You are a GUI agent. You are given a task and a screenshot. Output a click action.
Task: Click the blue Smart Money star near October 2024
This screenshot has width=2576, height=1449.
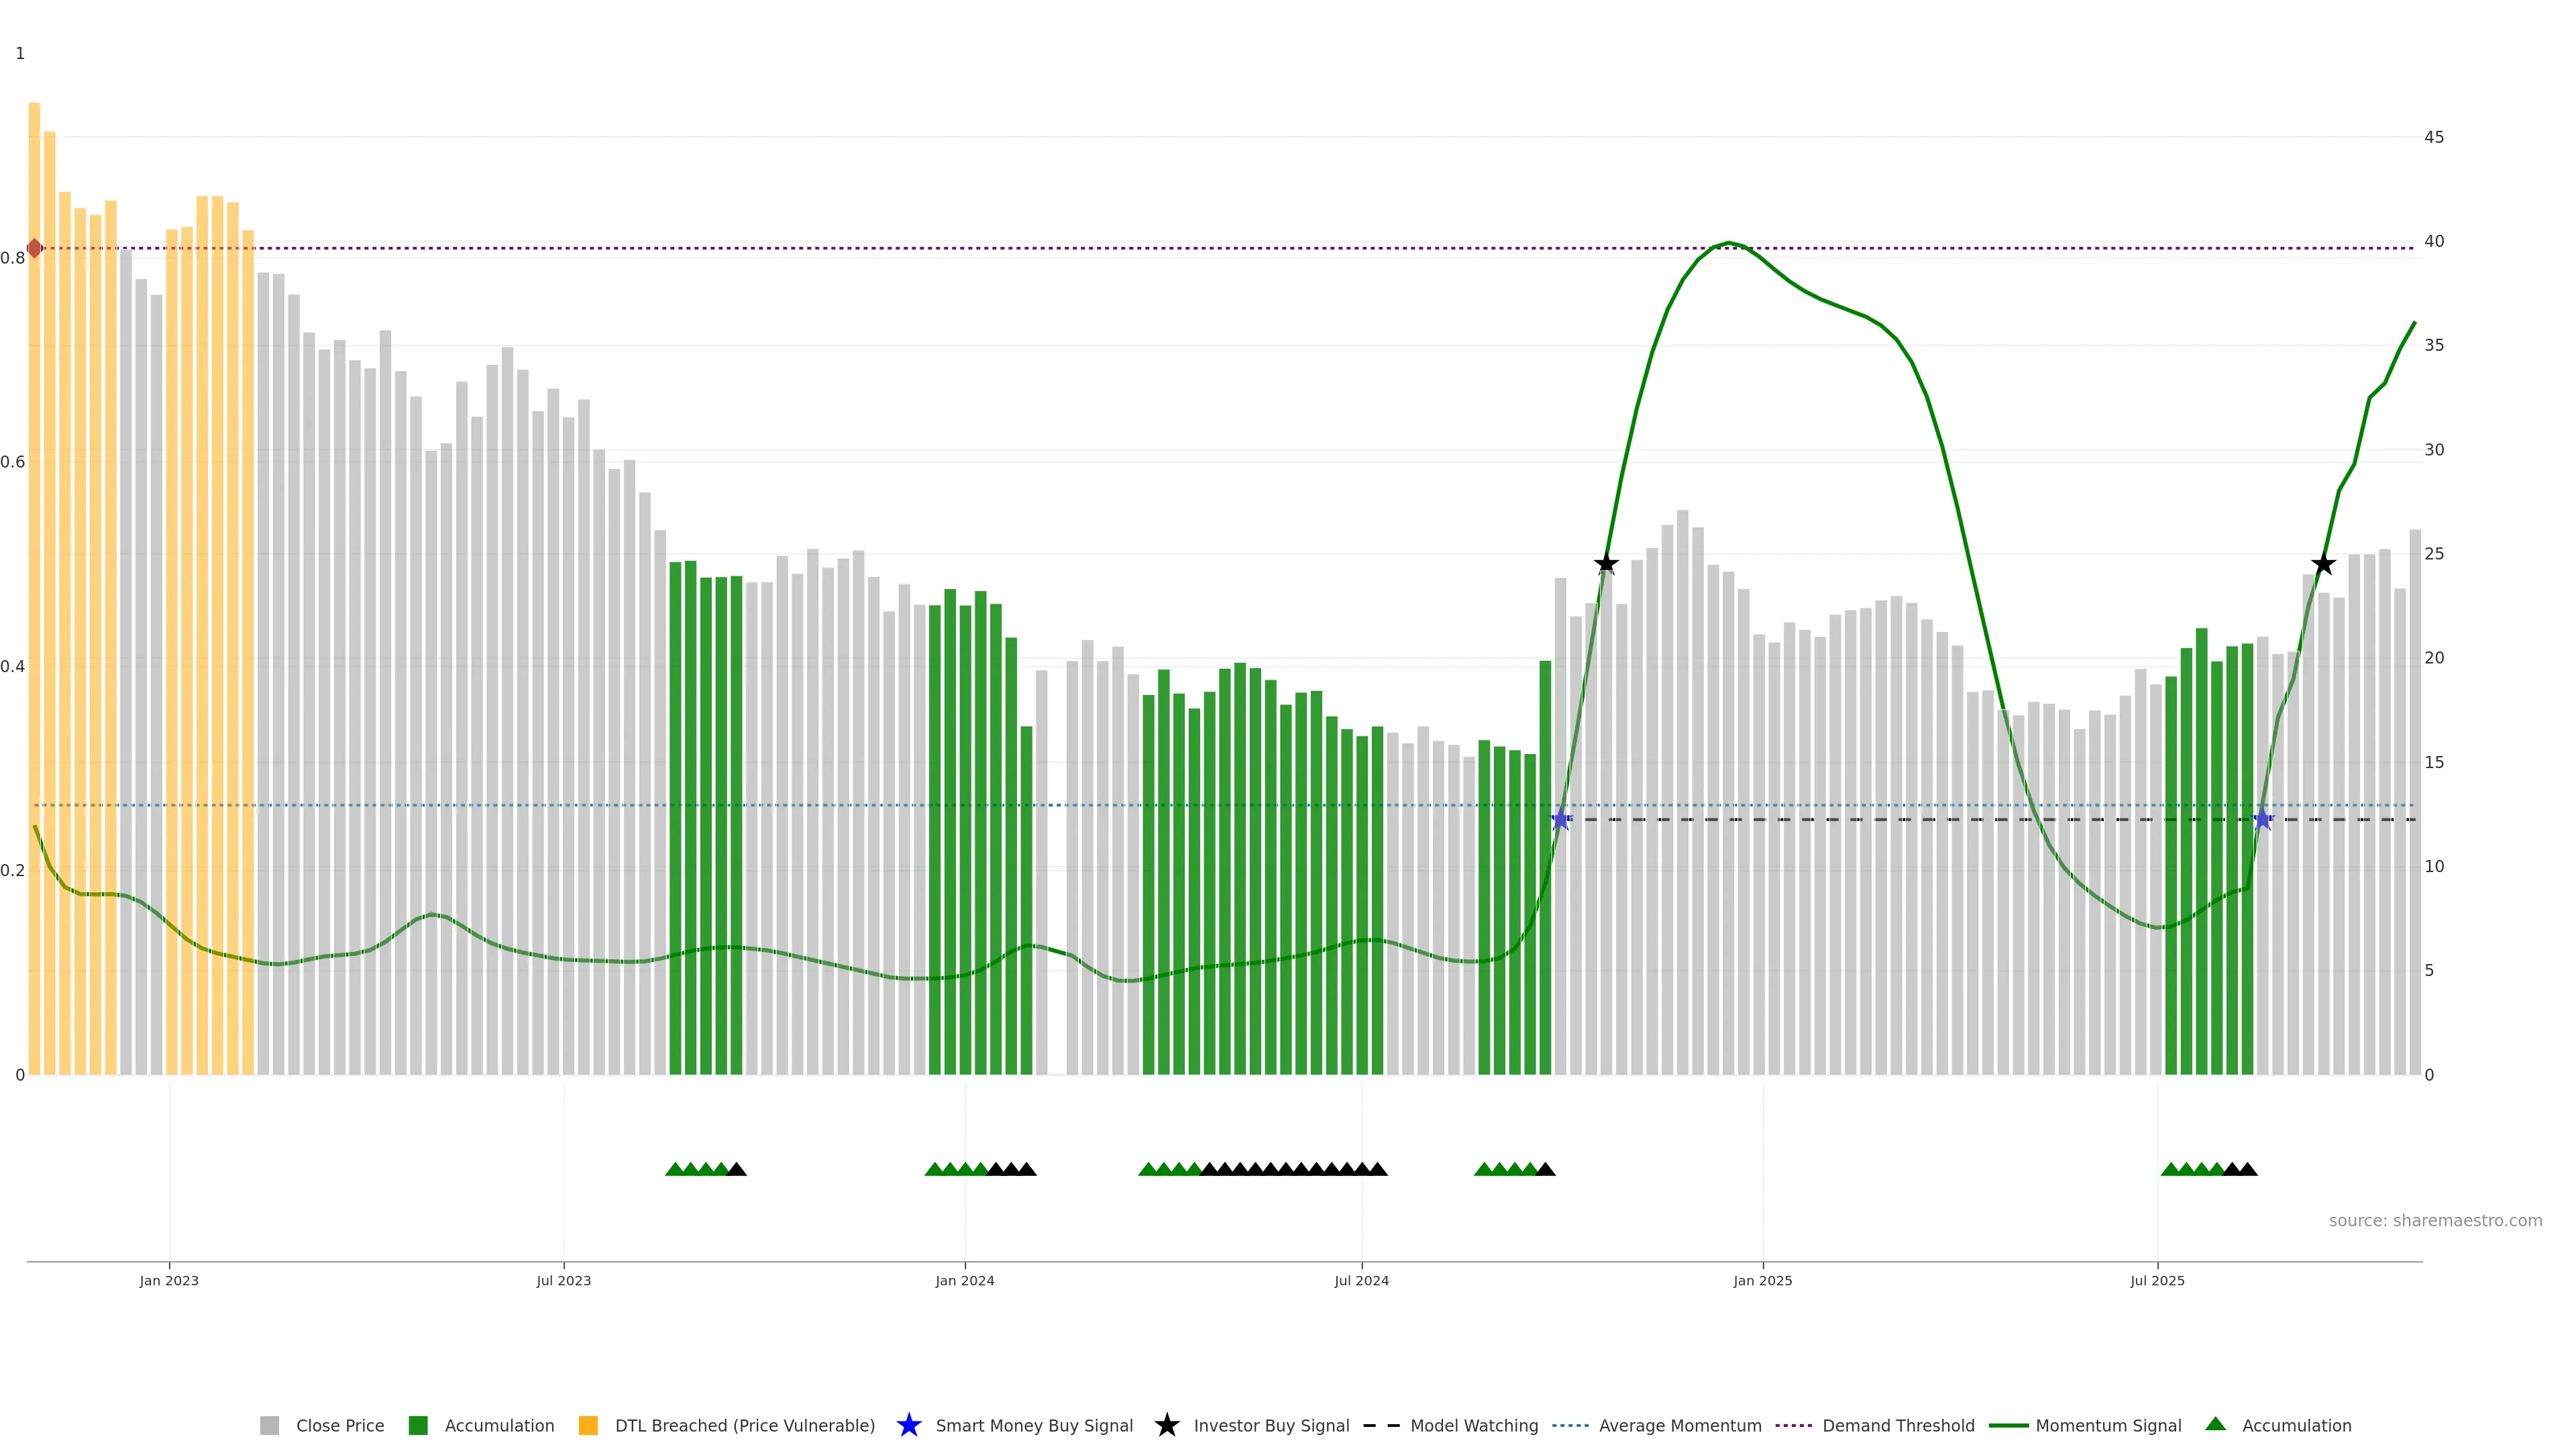pyautogui.click(x=1560, y=820)
